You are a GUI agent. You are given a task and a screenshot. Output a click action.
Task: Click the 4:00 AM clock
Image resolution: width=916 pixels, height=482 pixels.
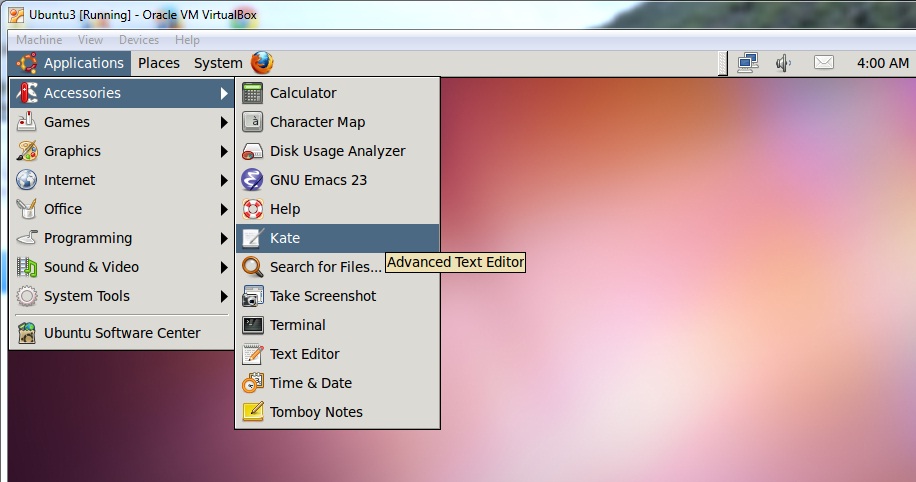(x=883, y=63)
